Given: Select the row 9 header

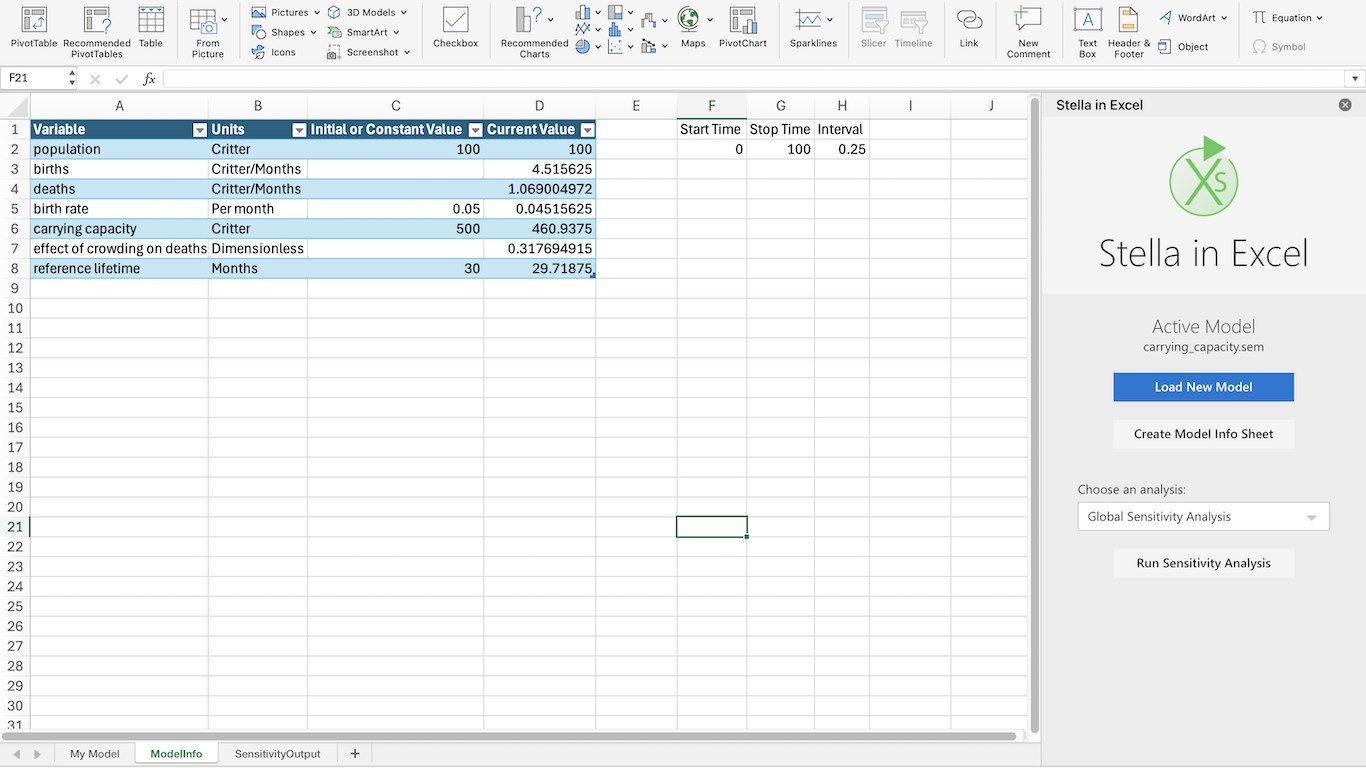Looking at the screenshot, I should tap(15, 289).
